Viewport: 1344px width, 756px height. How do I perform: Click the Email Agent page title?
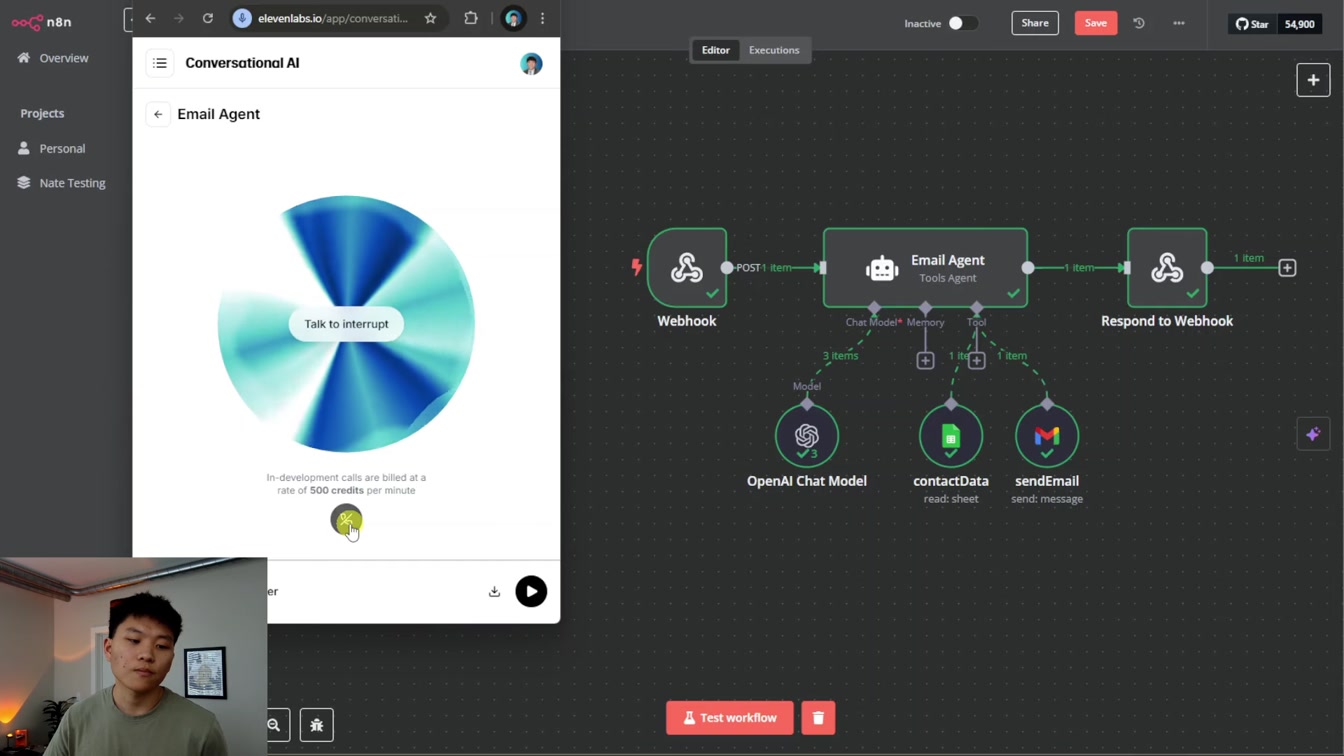point(218,114)
